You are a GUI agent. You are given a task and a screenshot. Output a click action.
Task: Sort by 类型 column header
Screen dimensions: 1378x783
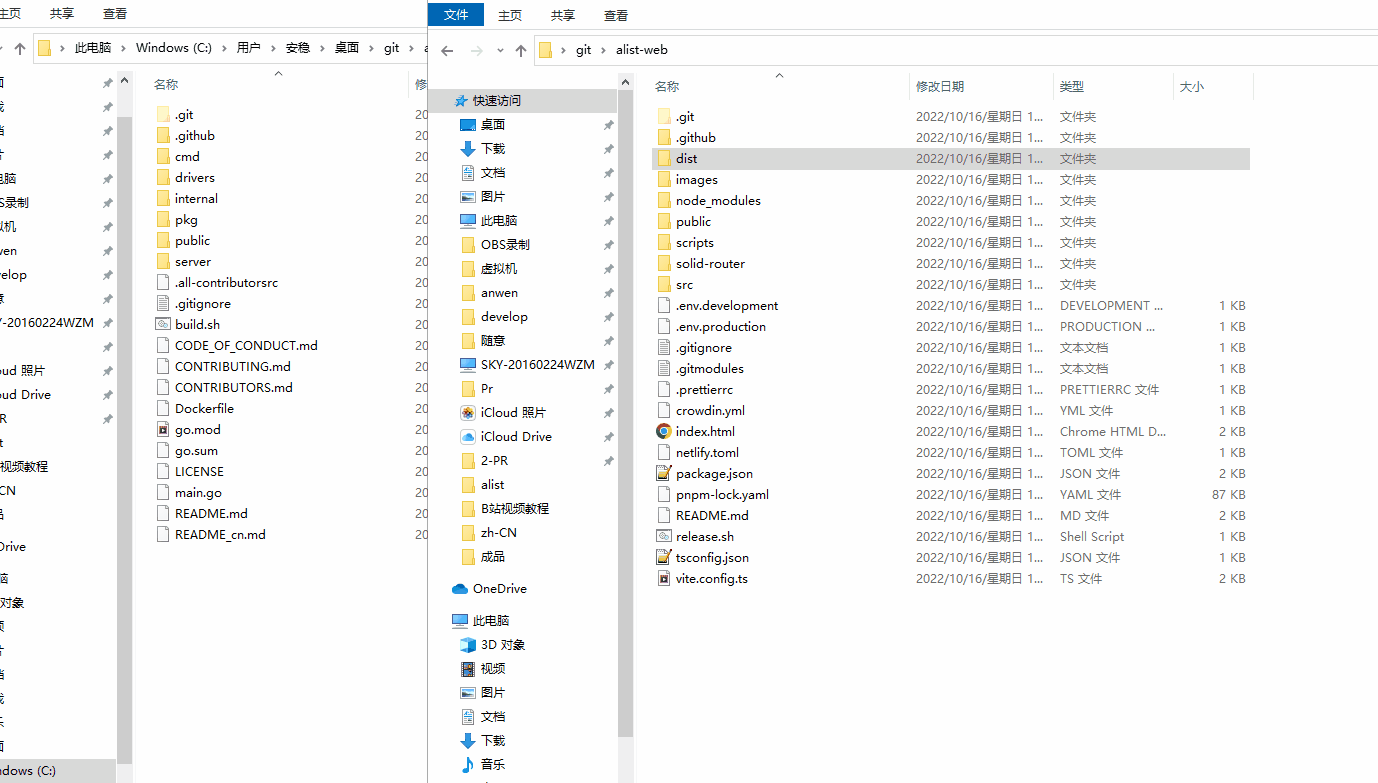point(1072,87)
